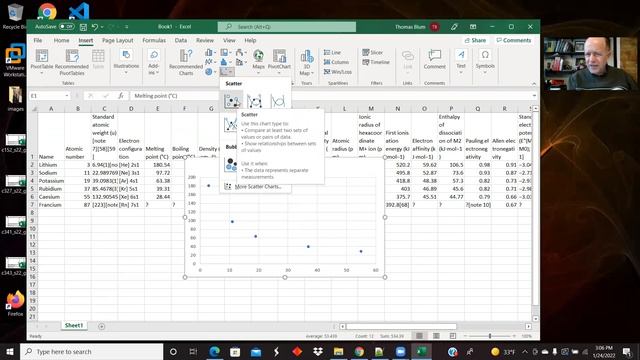Insert a Comment from ribbon
The image size is (640, 360).
434,60
